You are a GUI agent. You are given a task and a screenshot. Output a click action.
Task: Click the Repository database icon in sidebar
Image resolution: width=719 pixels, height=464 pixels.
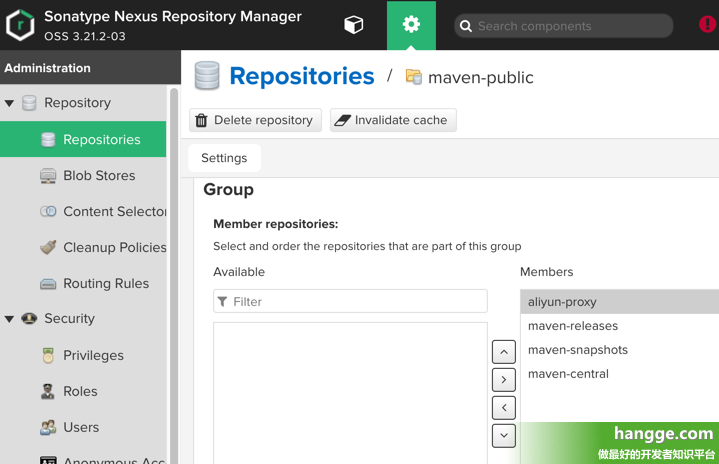coord(29,103)
